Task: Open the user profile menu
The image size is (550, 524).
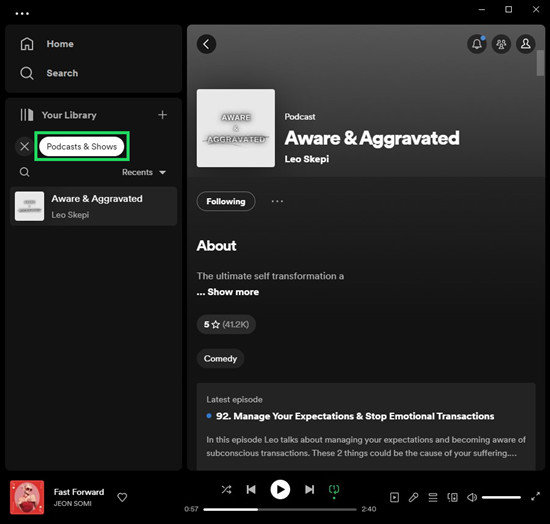Action: (x=525, y=44)
